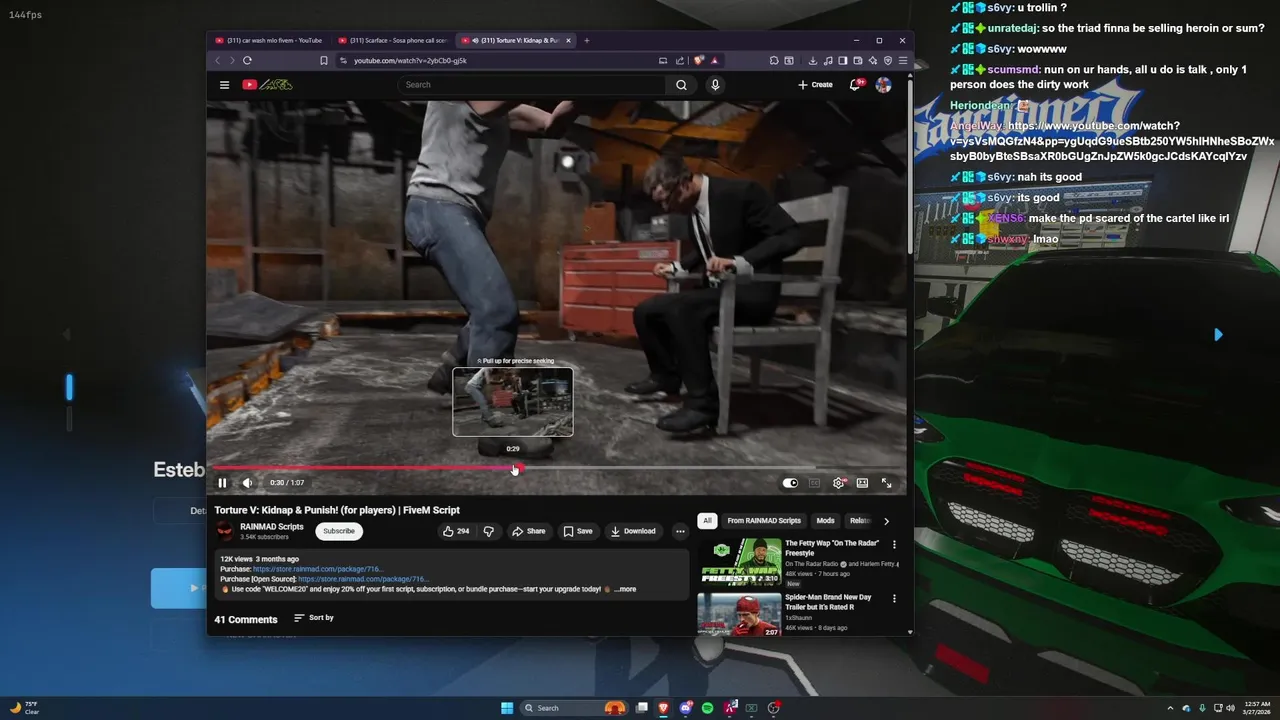Open the YouTube hamburger guide menu
Image resolution: width=1280 pixels, height=720 pixels.
(224, 85)
